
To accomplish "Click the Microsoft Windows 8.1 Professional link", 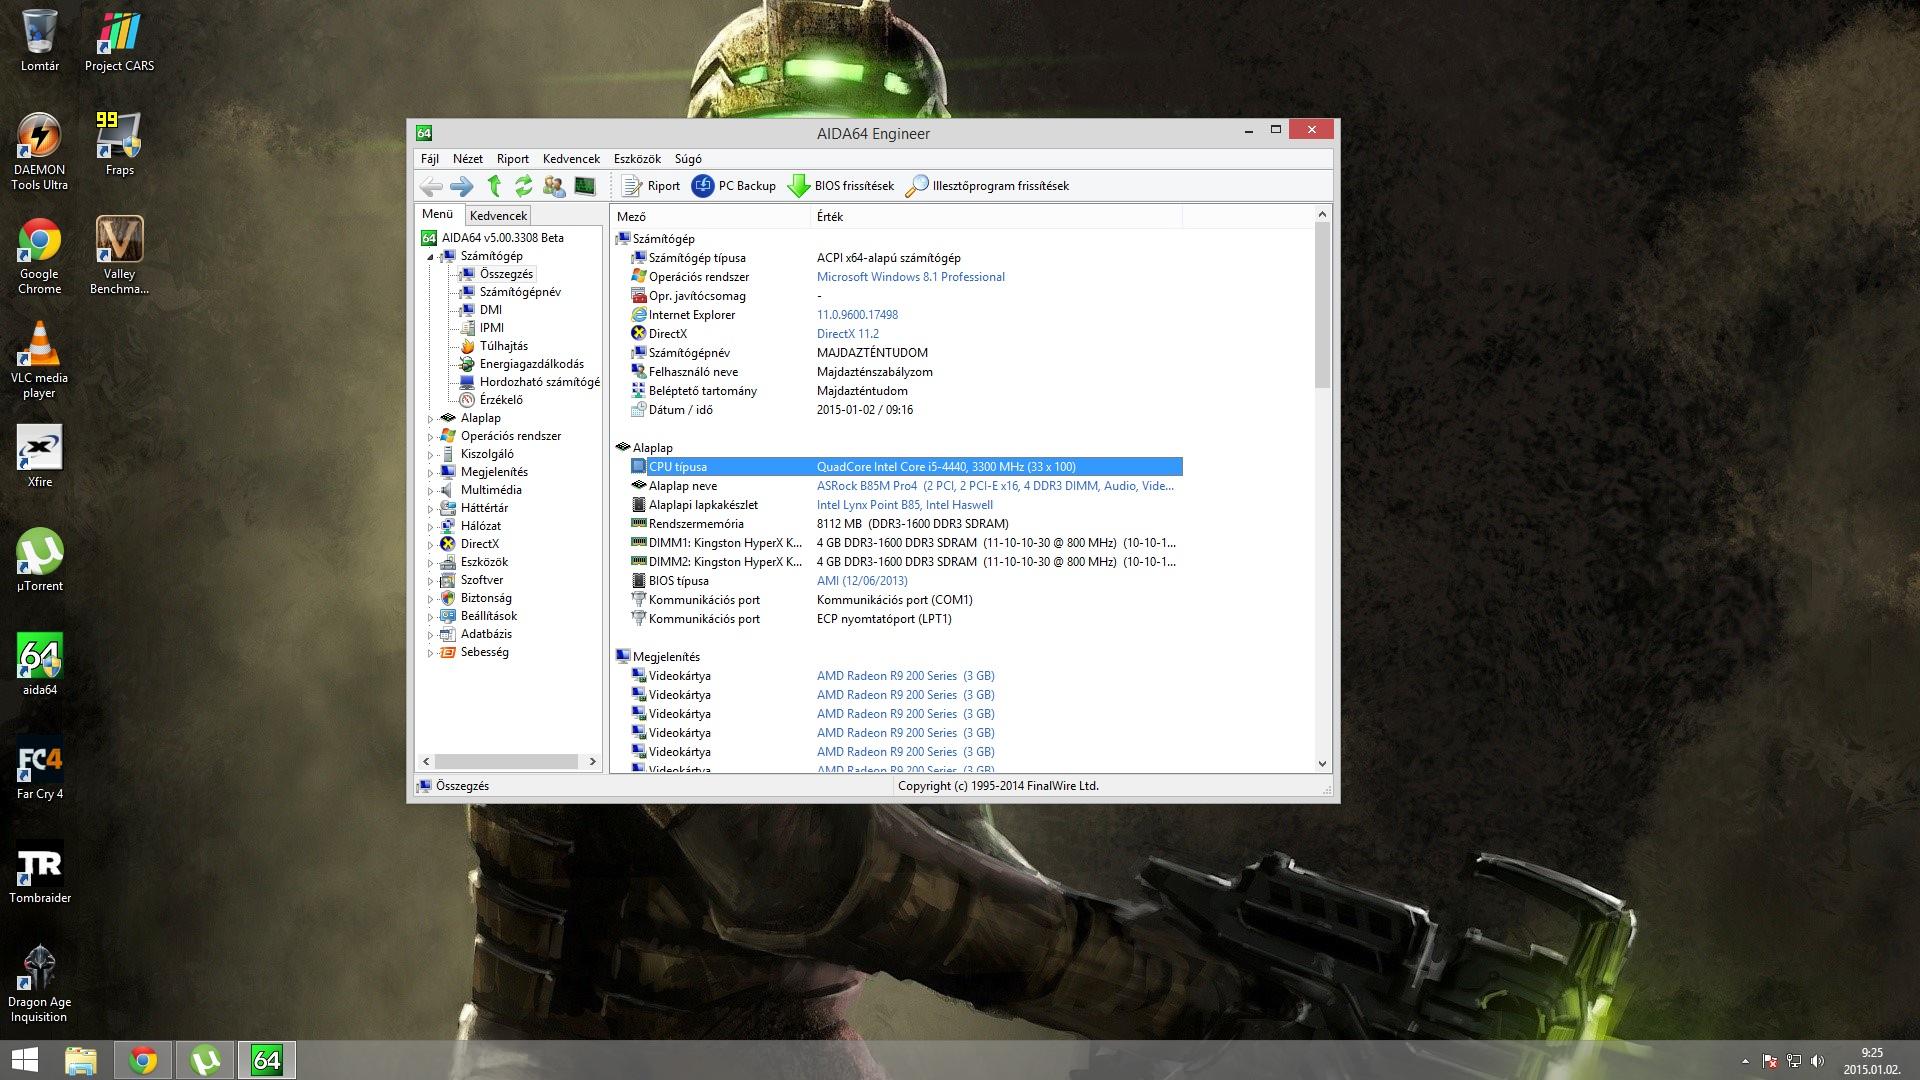I will click(x=910, y=277).
